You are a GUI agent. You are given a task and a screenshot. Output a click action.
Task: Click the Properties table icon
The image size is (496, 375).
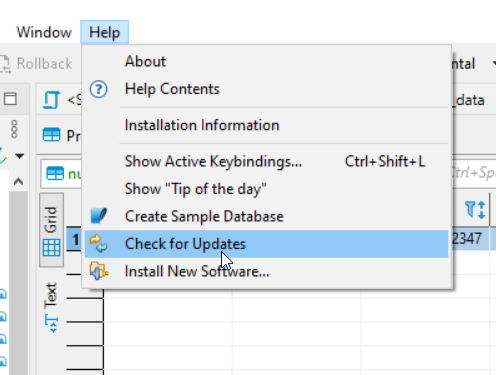click(x=52, y=135)
